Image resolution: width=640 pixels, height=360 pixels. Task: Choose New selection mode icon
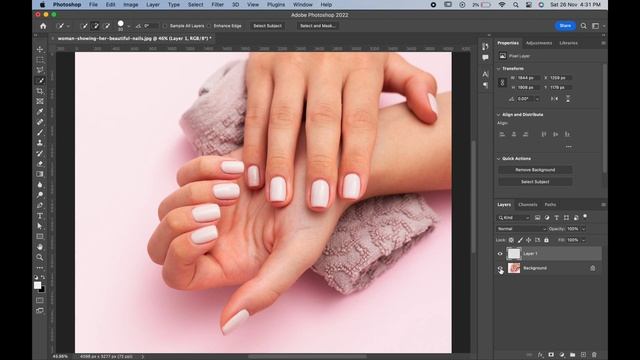84,26
